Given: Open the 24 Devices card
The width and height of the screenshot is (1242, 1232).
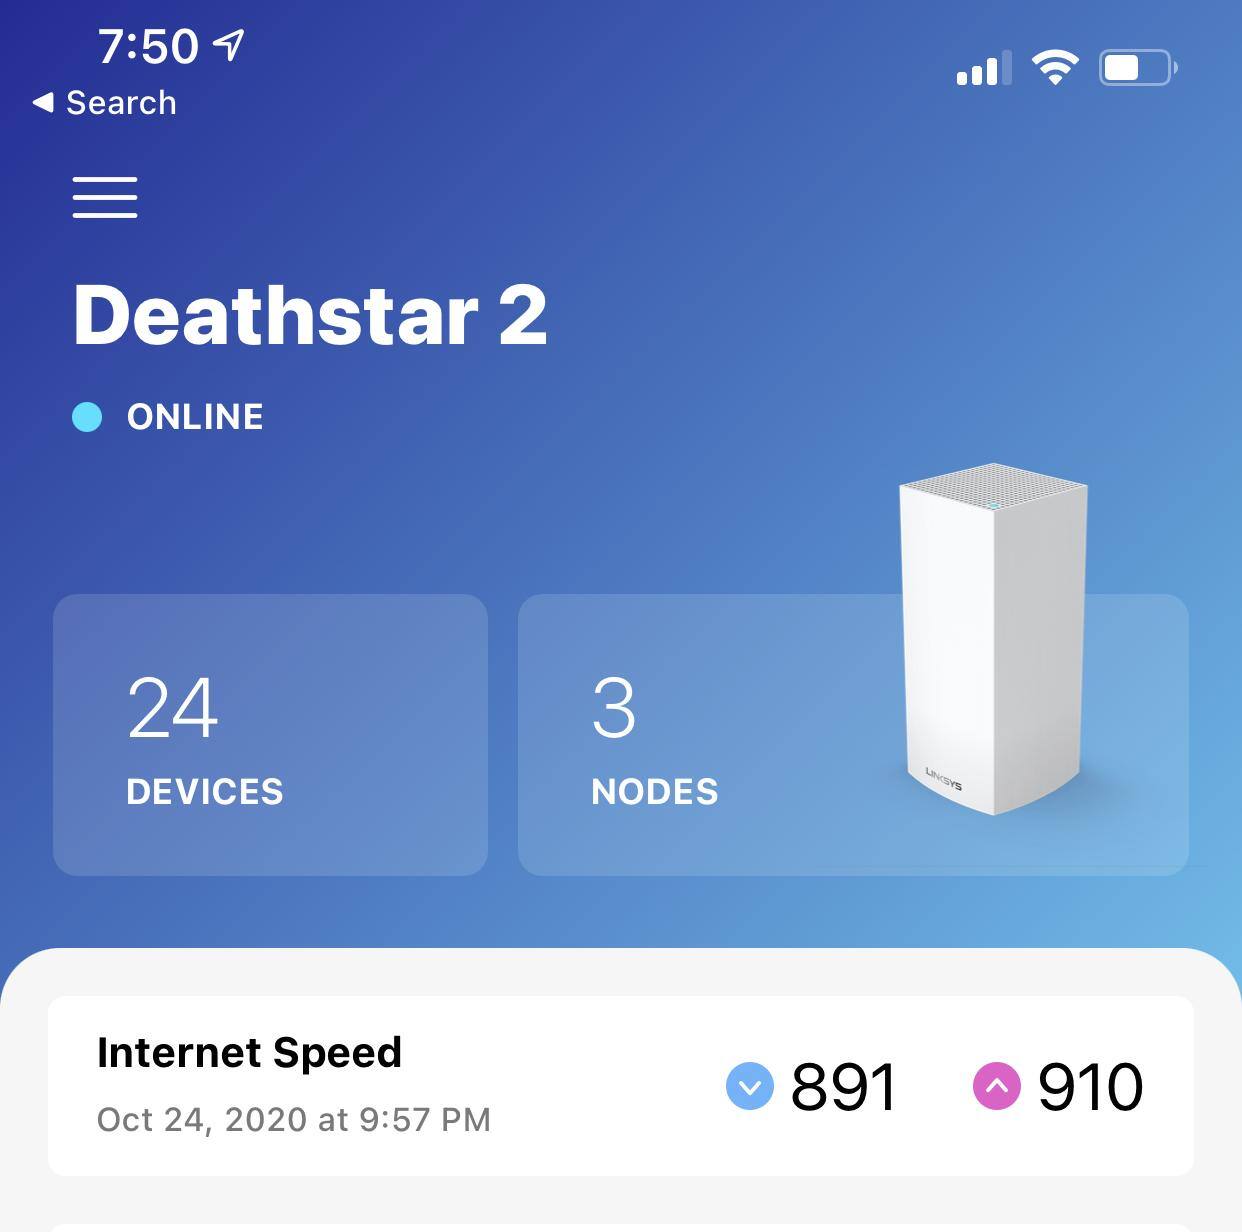Looking at the screenshot, I should pyautogui.click(x=270, y=735).
